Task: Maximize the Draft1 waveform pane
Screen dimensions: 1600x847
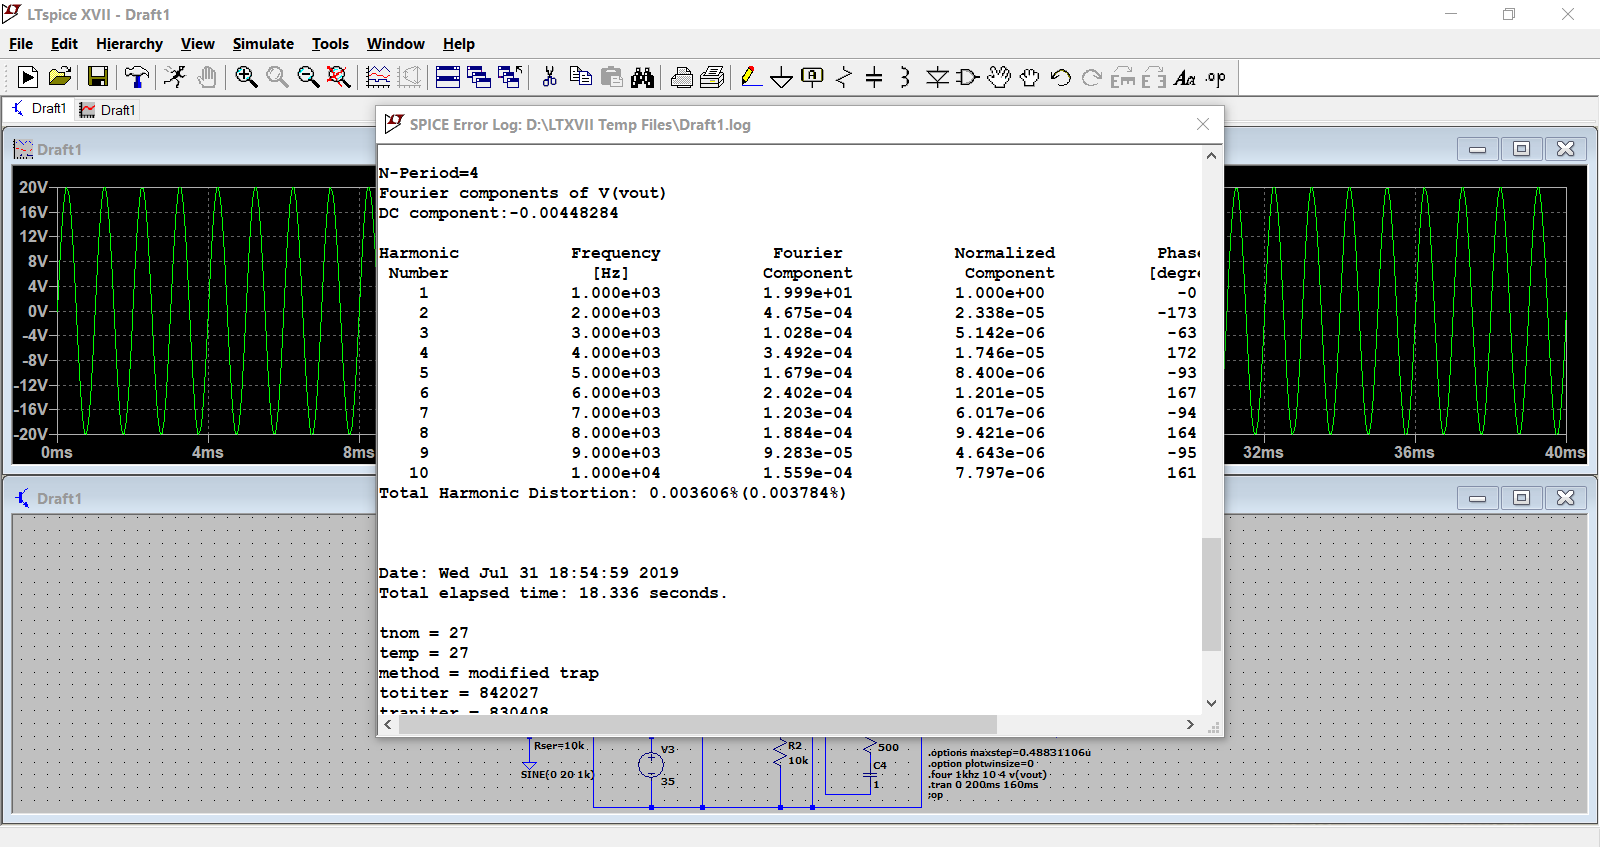Action: pos(1521,149)
